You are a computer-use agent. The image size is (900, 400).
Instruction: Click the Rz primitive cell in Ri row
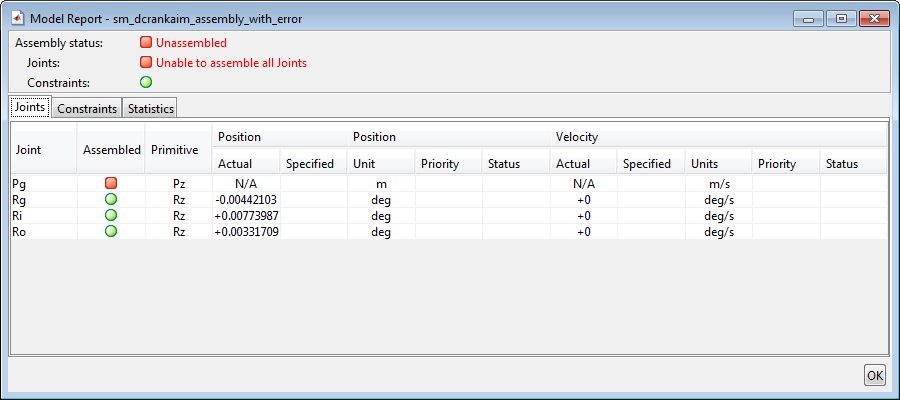179,216
